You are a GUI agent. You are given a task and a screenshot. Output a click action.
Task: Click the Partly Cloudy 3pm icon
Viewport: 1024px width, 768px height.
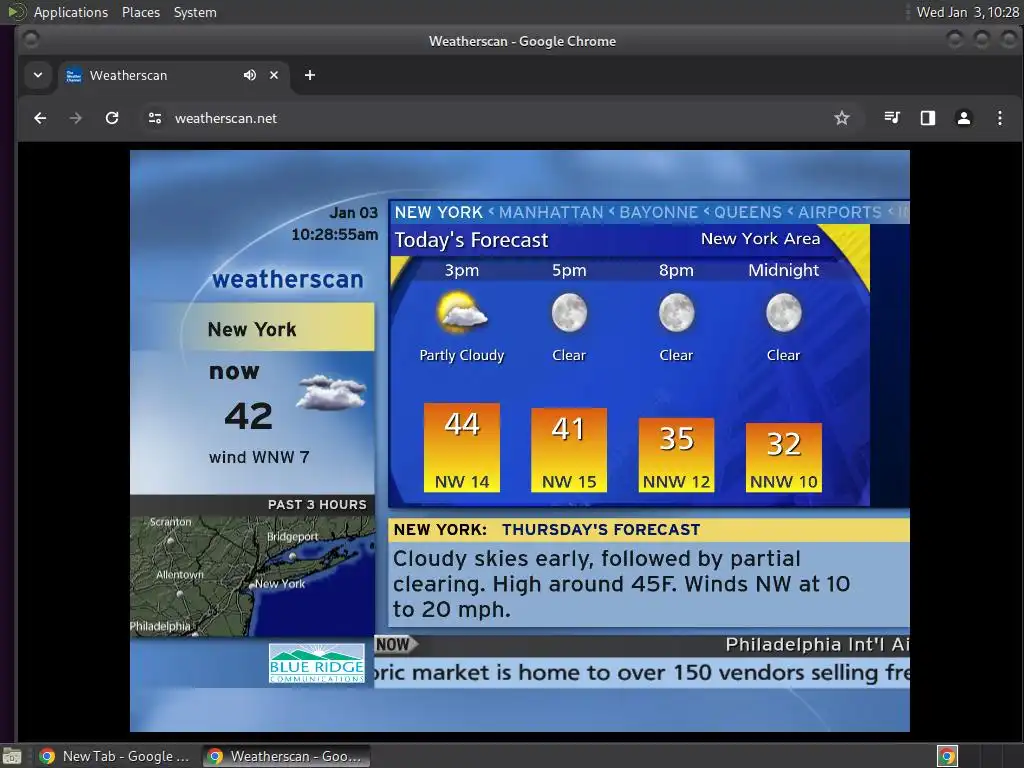point(462,311)
